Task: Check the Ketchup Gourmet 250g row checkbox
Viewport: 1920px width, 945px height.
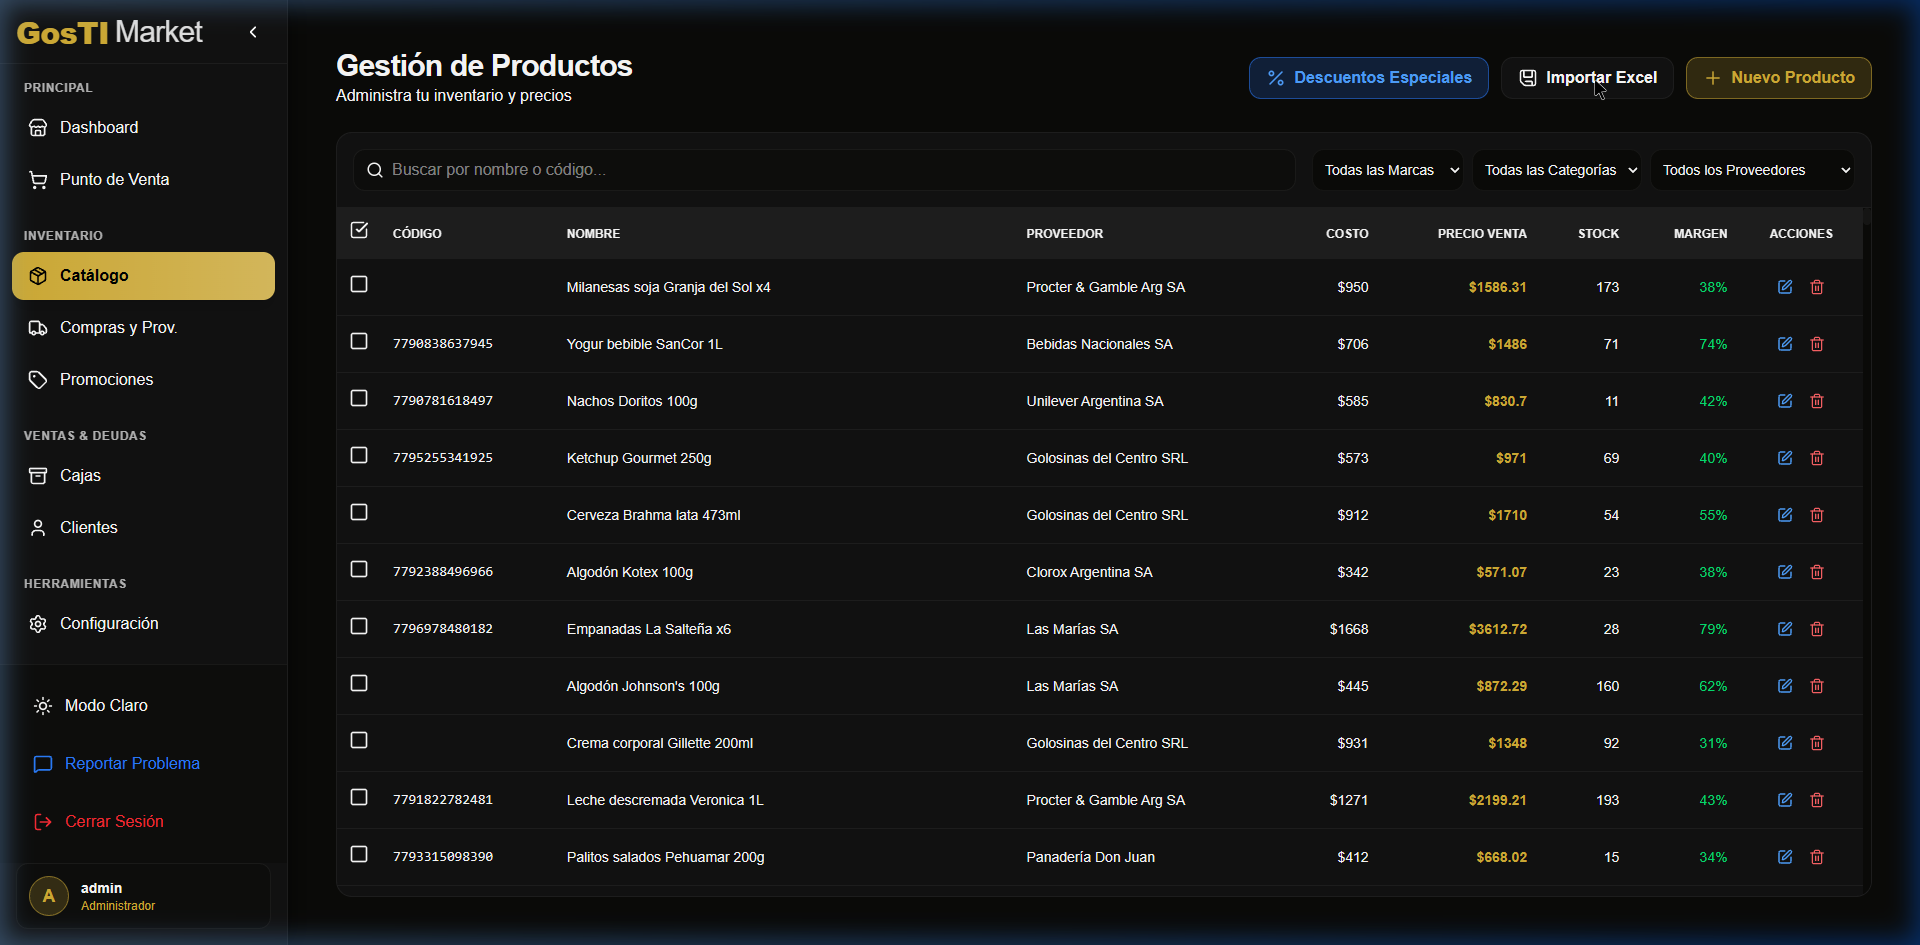Action: 359,455
